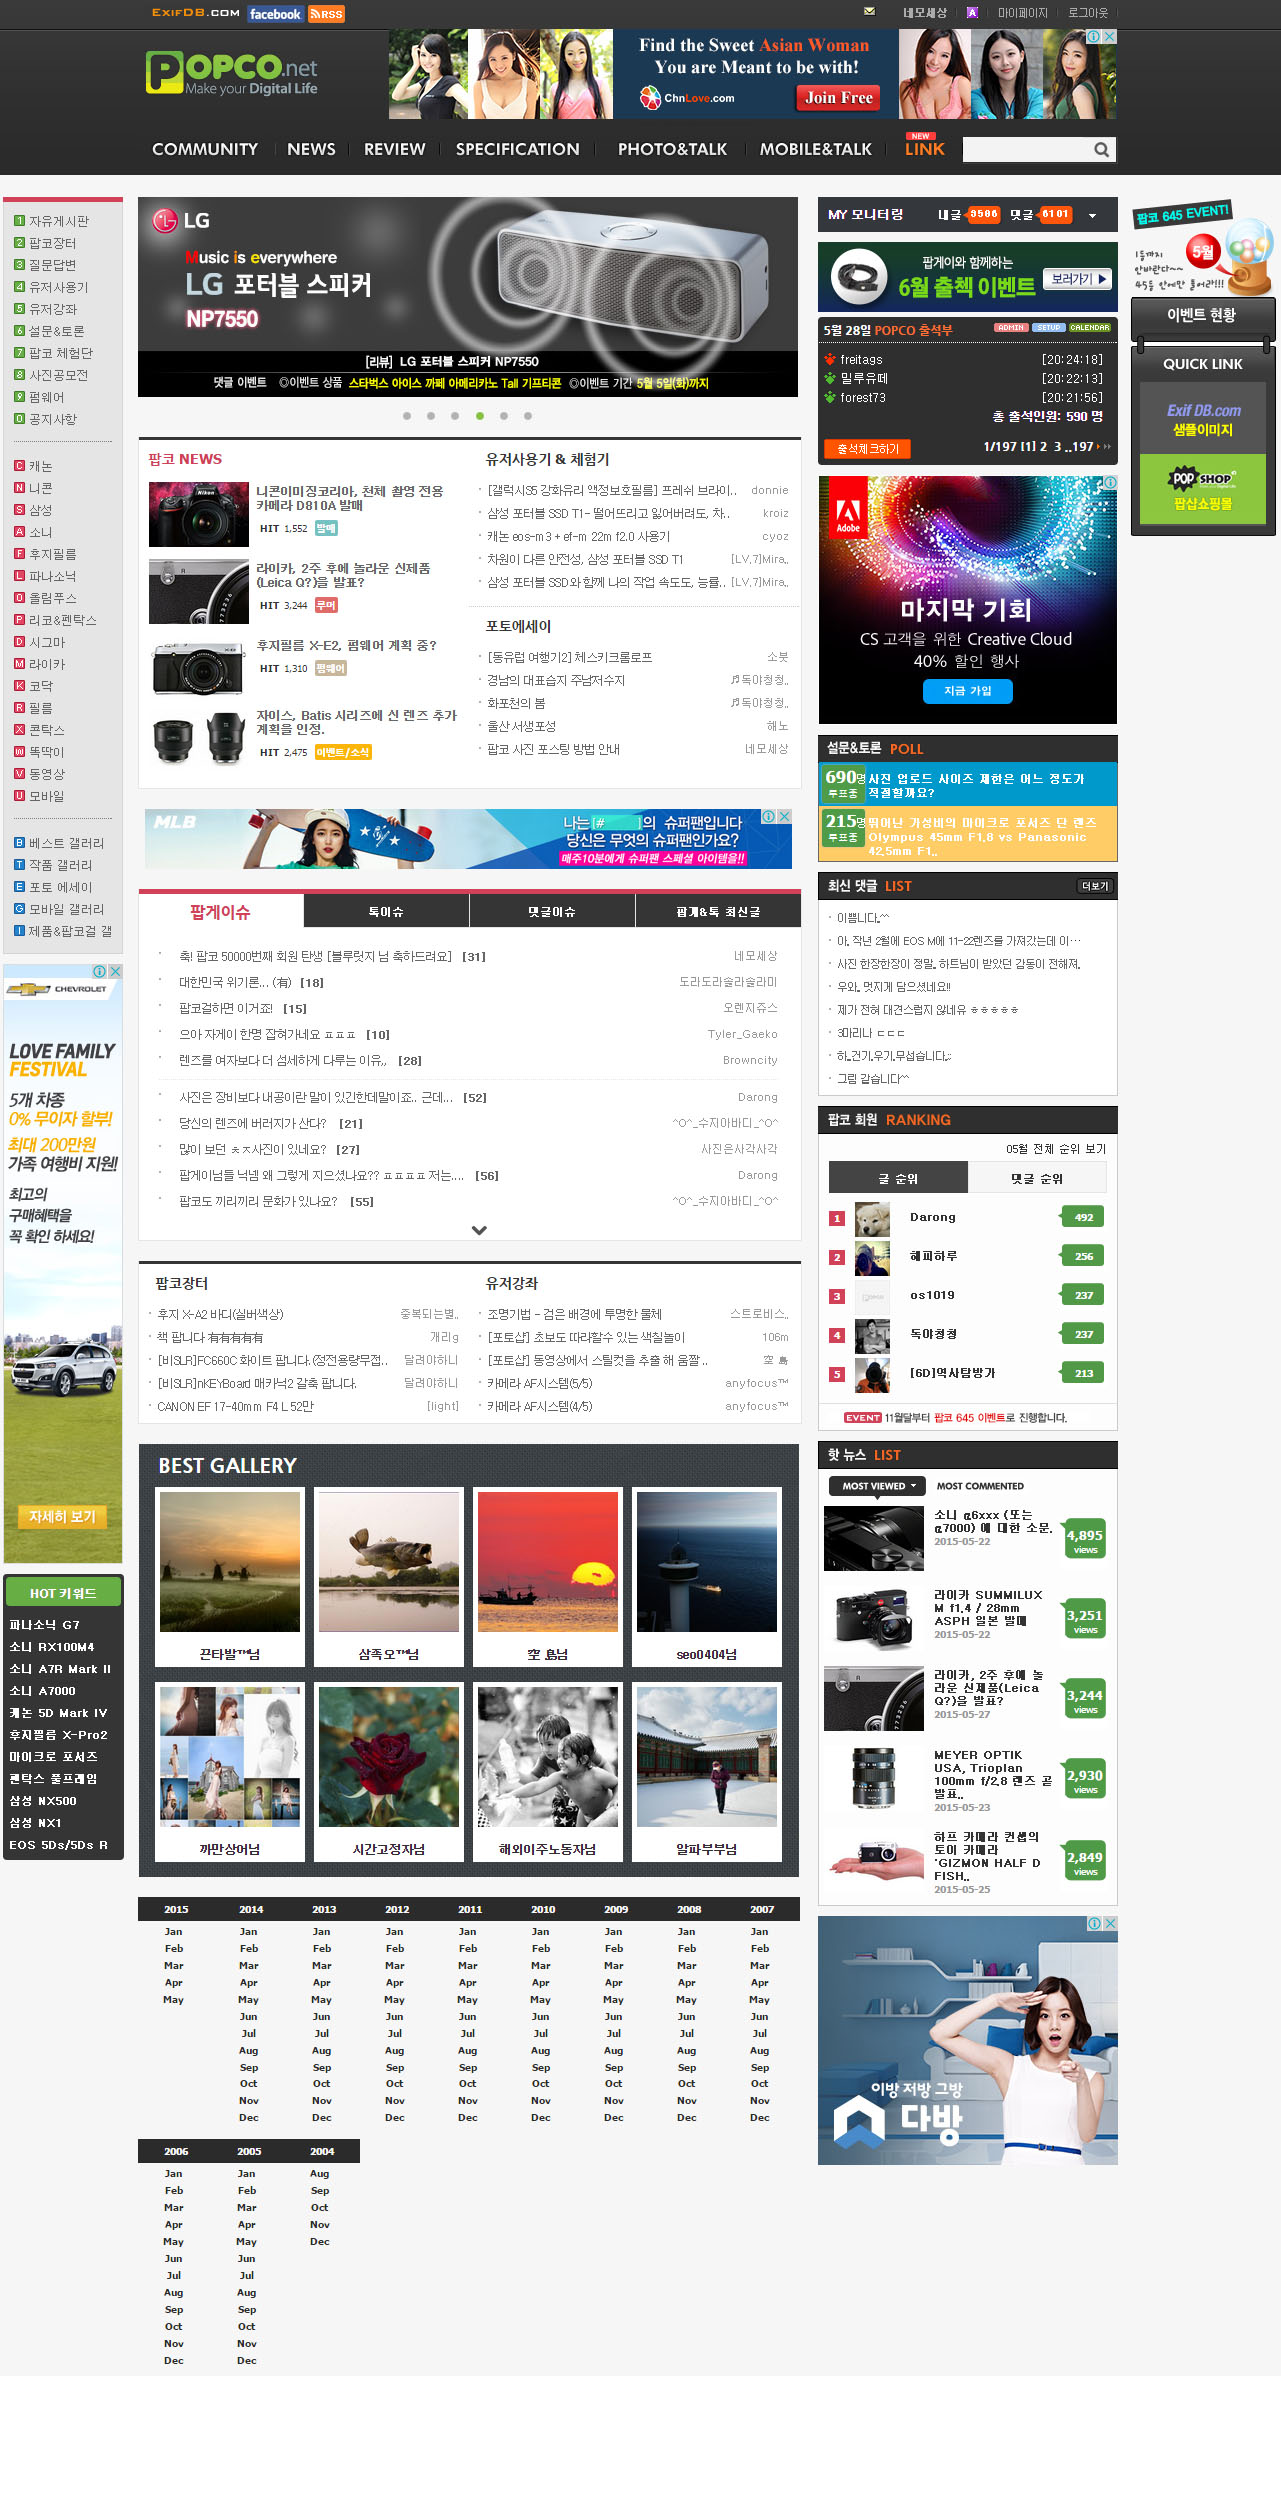Select the third carousel dot
The height and width of the screenshot is (2500, 1281).
[x=455, y=416]
